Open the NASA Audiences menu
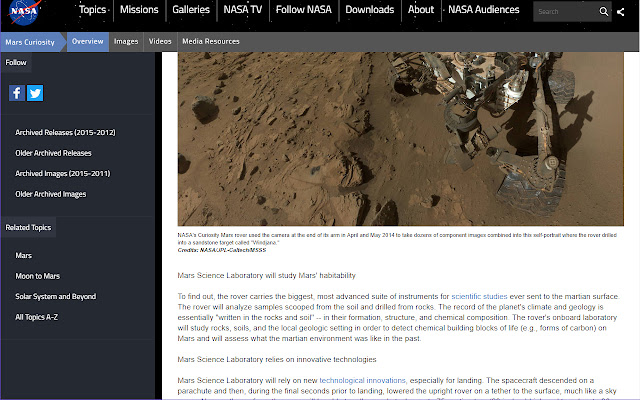The image size is (640, 400). tap(484, 9)
